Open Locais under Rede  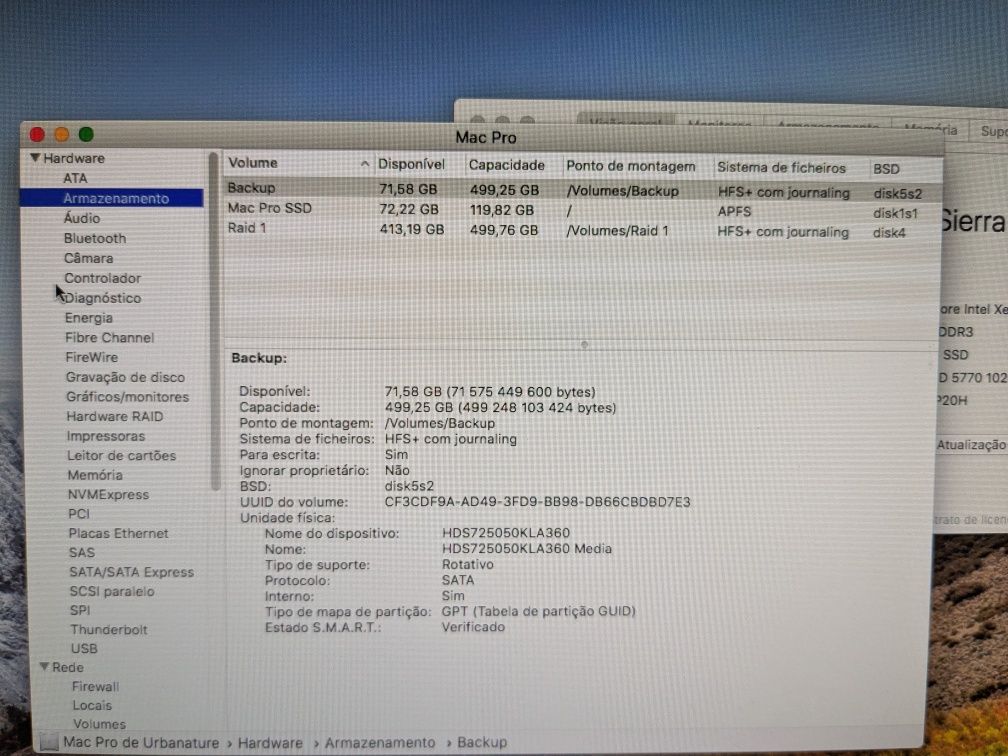92,705
